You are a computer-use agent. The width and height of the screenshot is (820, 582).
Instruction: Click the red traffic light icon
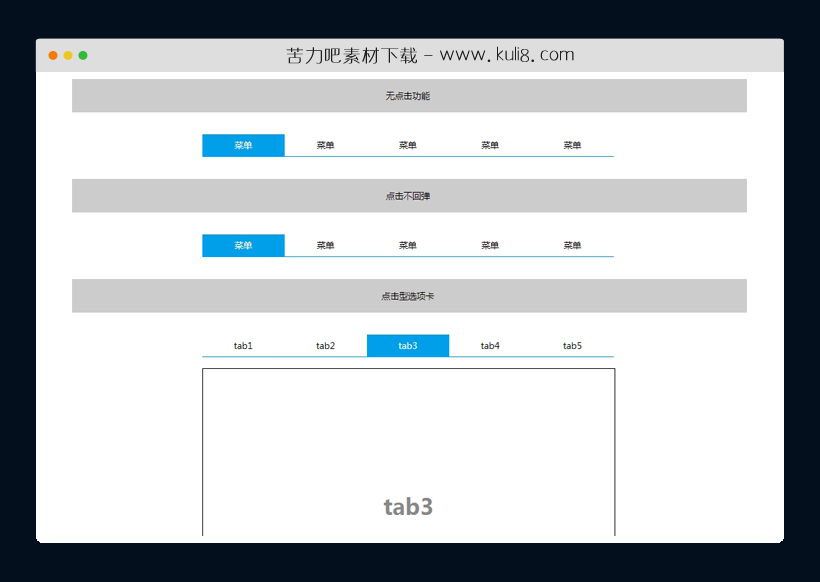pyautogui.click(x=51, y=56)
